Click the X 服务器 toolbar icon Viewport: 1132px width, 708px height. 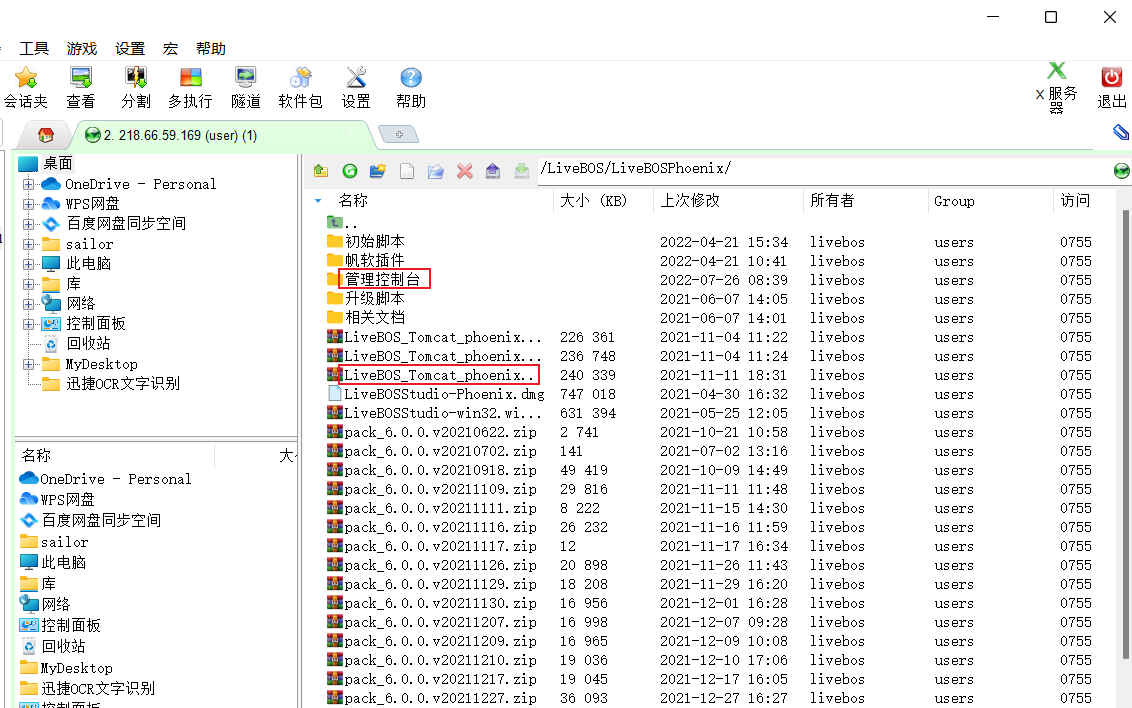pos(1056,87)
